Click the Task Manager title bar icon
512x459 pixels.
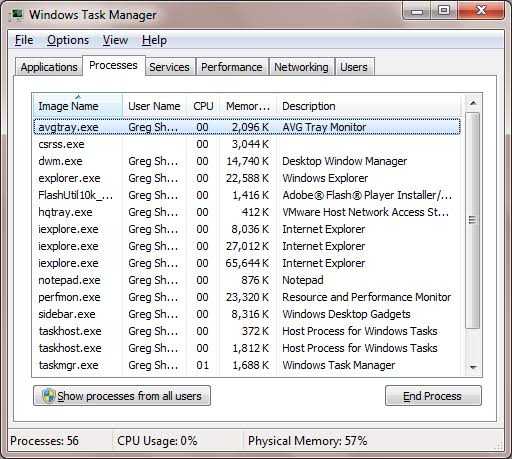pyautogui.click(x=17, y=14)
